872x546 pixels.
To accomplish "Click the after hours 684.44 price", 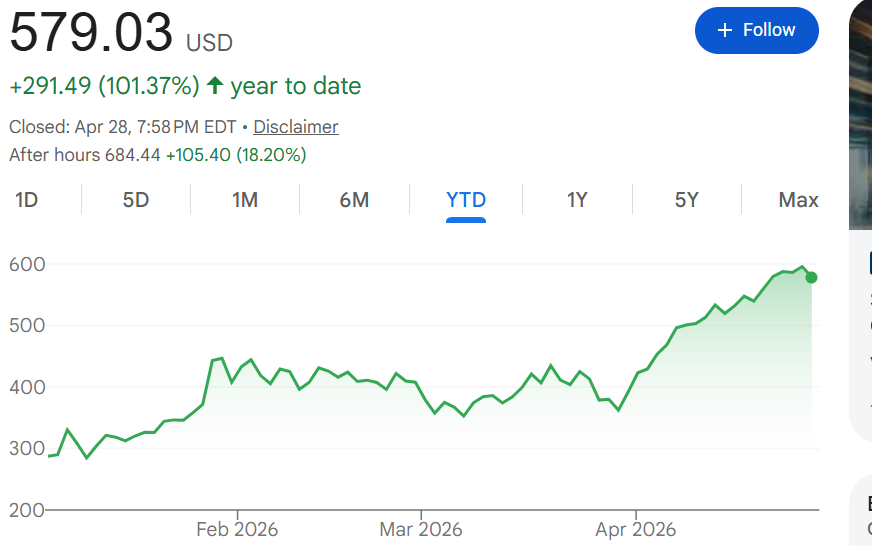I will [134, 155].
